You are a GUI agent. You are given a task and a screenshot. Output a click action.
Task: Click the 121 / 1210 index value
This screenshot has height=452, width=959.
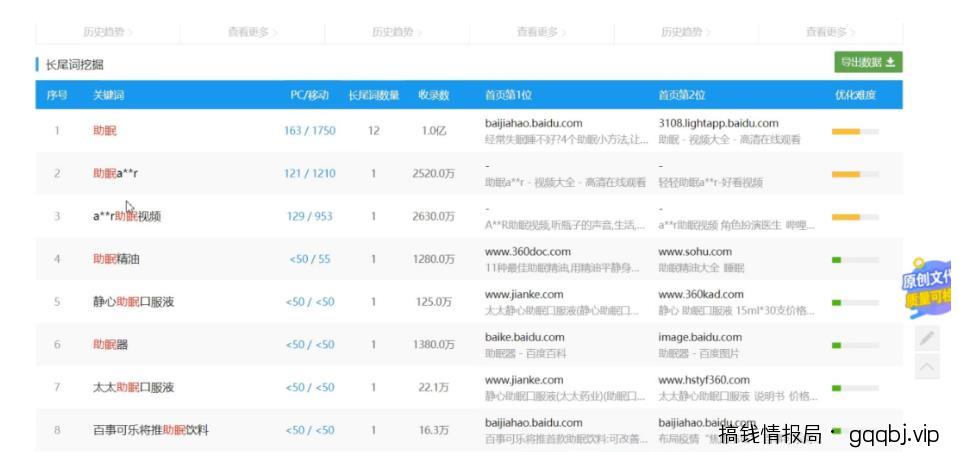pos(309,174)
